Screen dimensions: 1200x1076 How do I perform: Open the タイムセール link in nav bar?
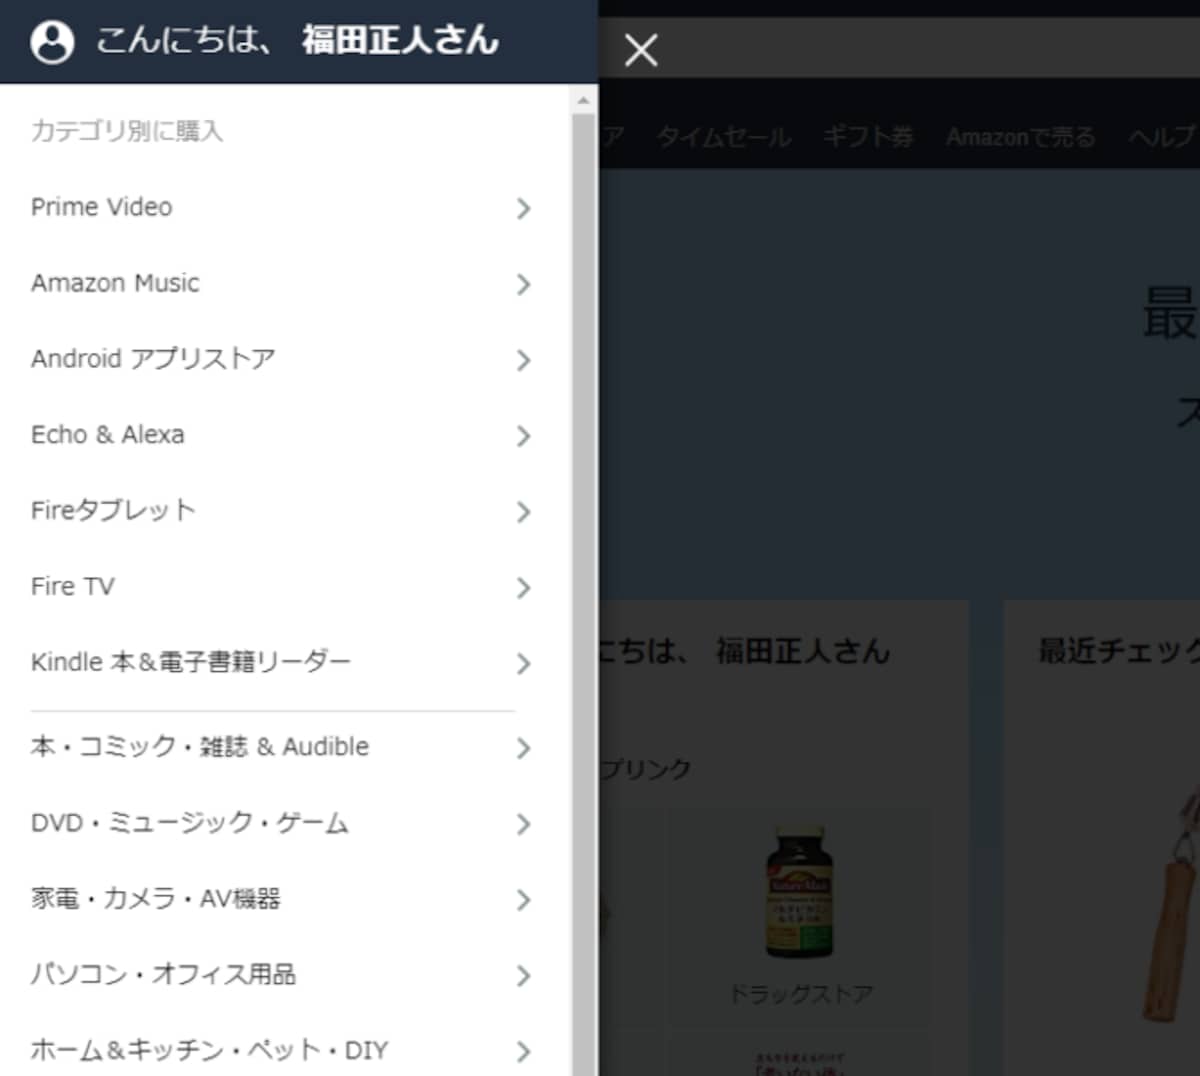click(724, 137)
